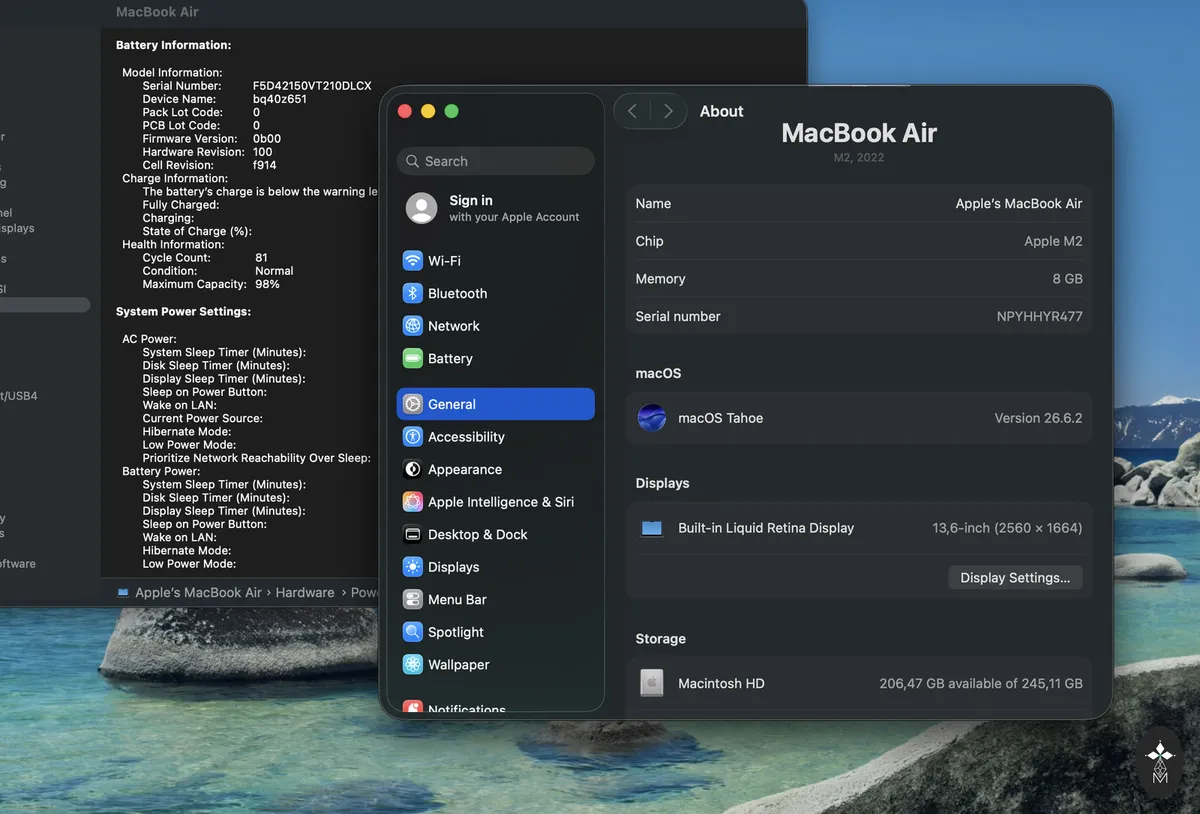Select highlighted sidebar row in System Information
The image size is (1200, 814).
pyautogui.click(x=45, y=305)
